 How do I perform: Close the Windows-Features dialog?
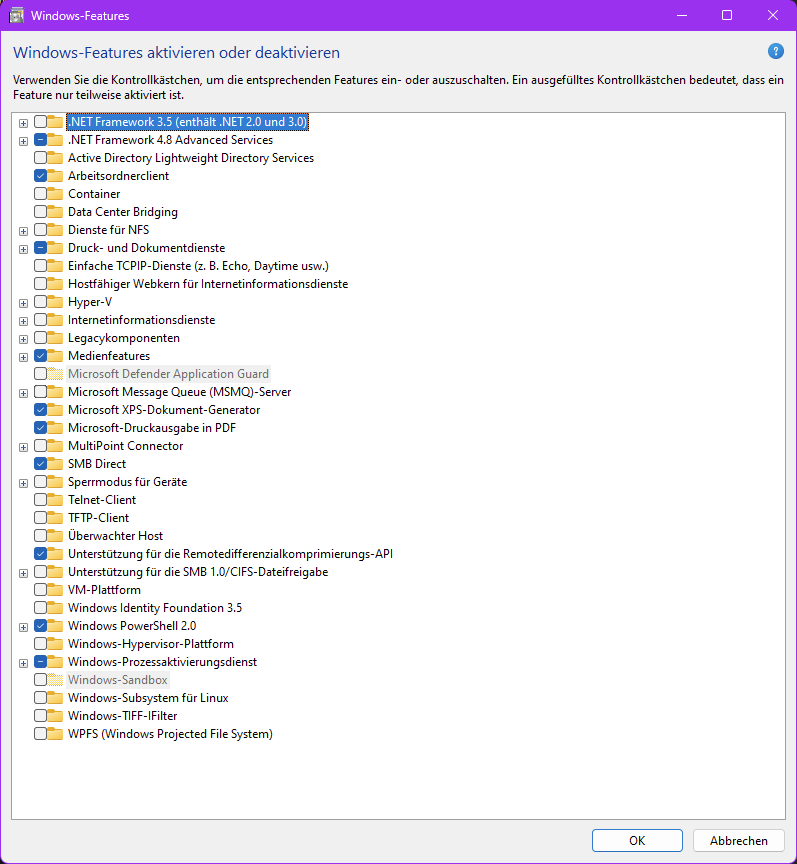pos(773,15)
